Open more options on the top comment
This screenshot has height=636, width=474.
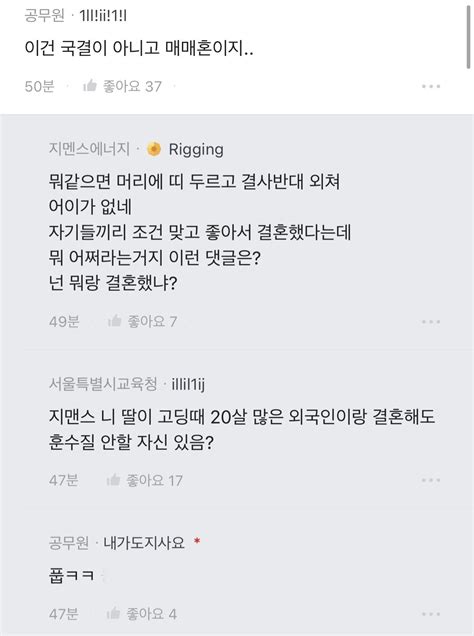click(431, 86)
